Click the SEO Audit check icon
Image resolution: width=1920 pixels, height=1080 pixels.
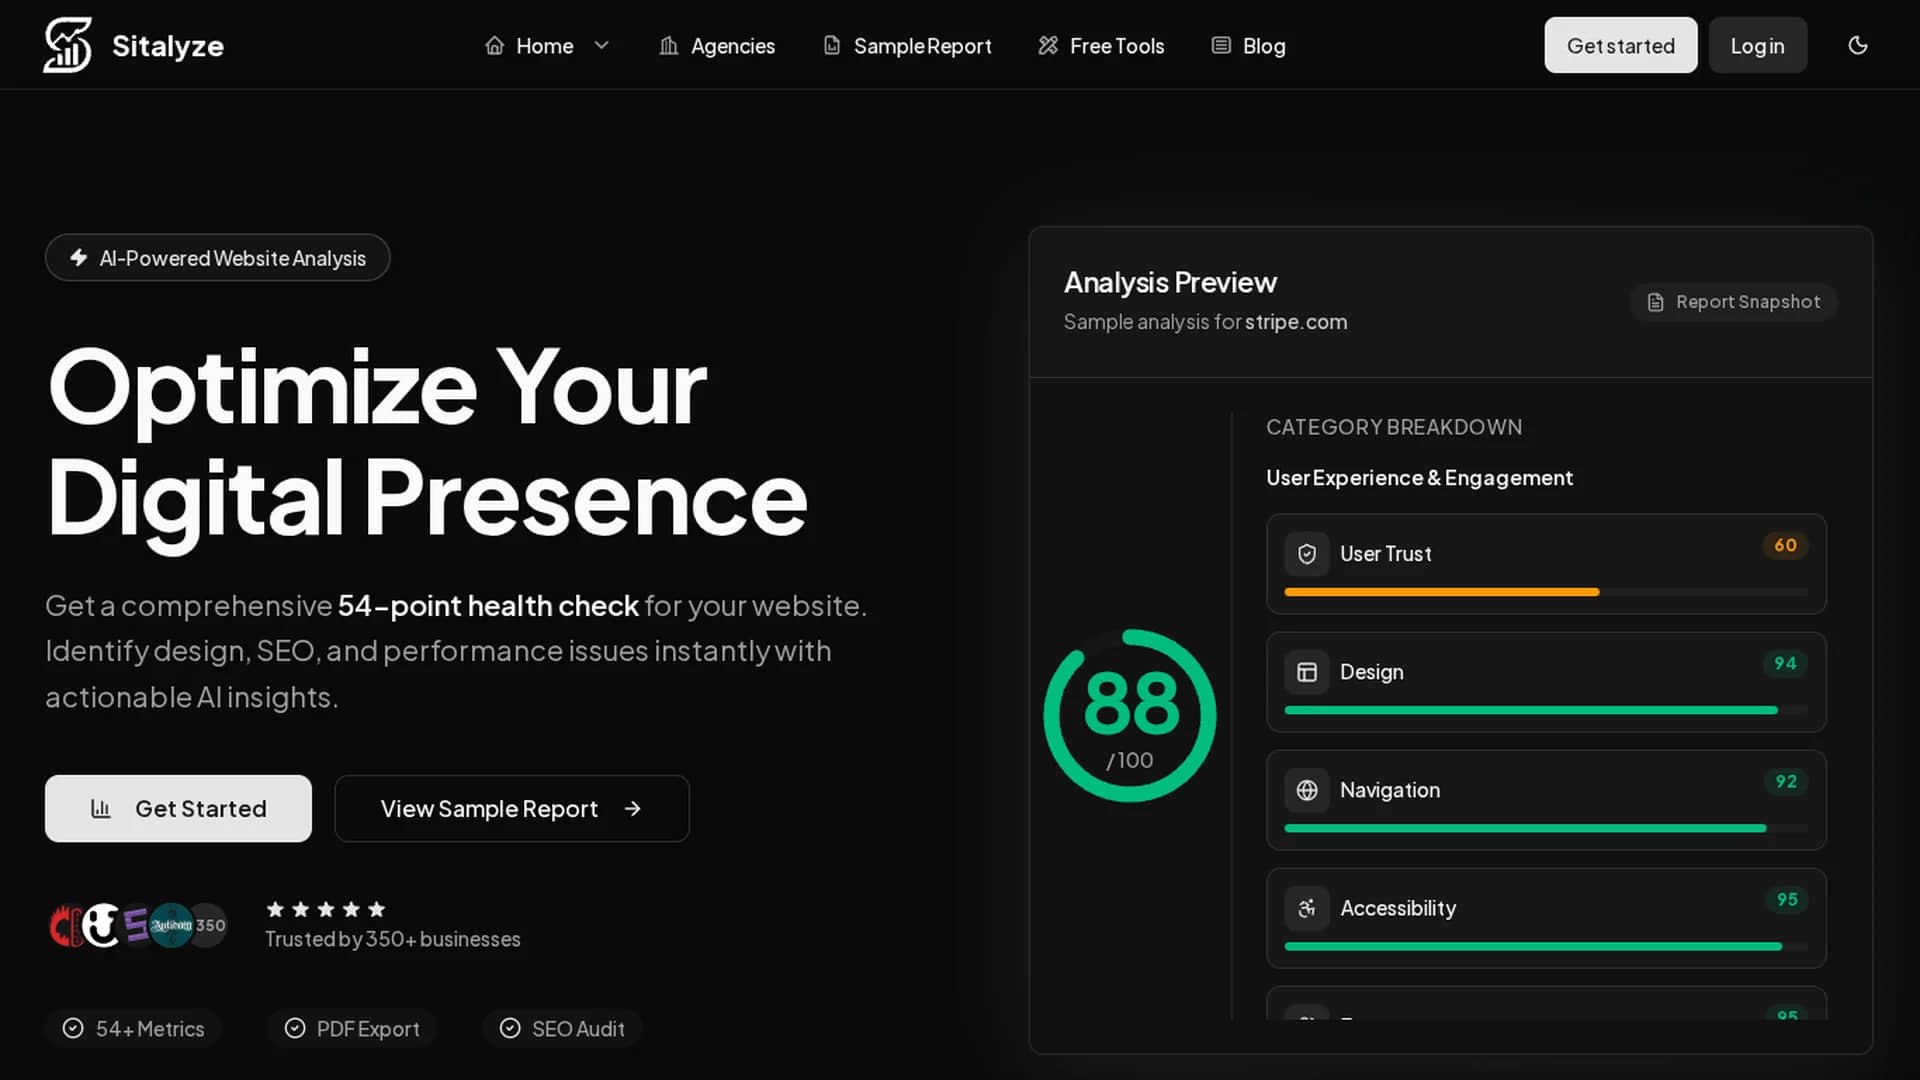[510, 1028]
